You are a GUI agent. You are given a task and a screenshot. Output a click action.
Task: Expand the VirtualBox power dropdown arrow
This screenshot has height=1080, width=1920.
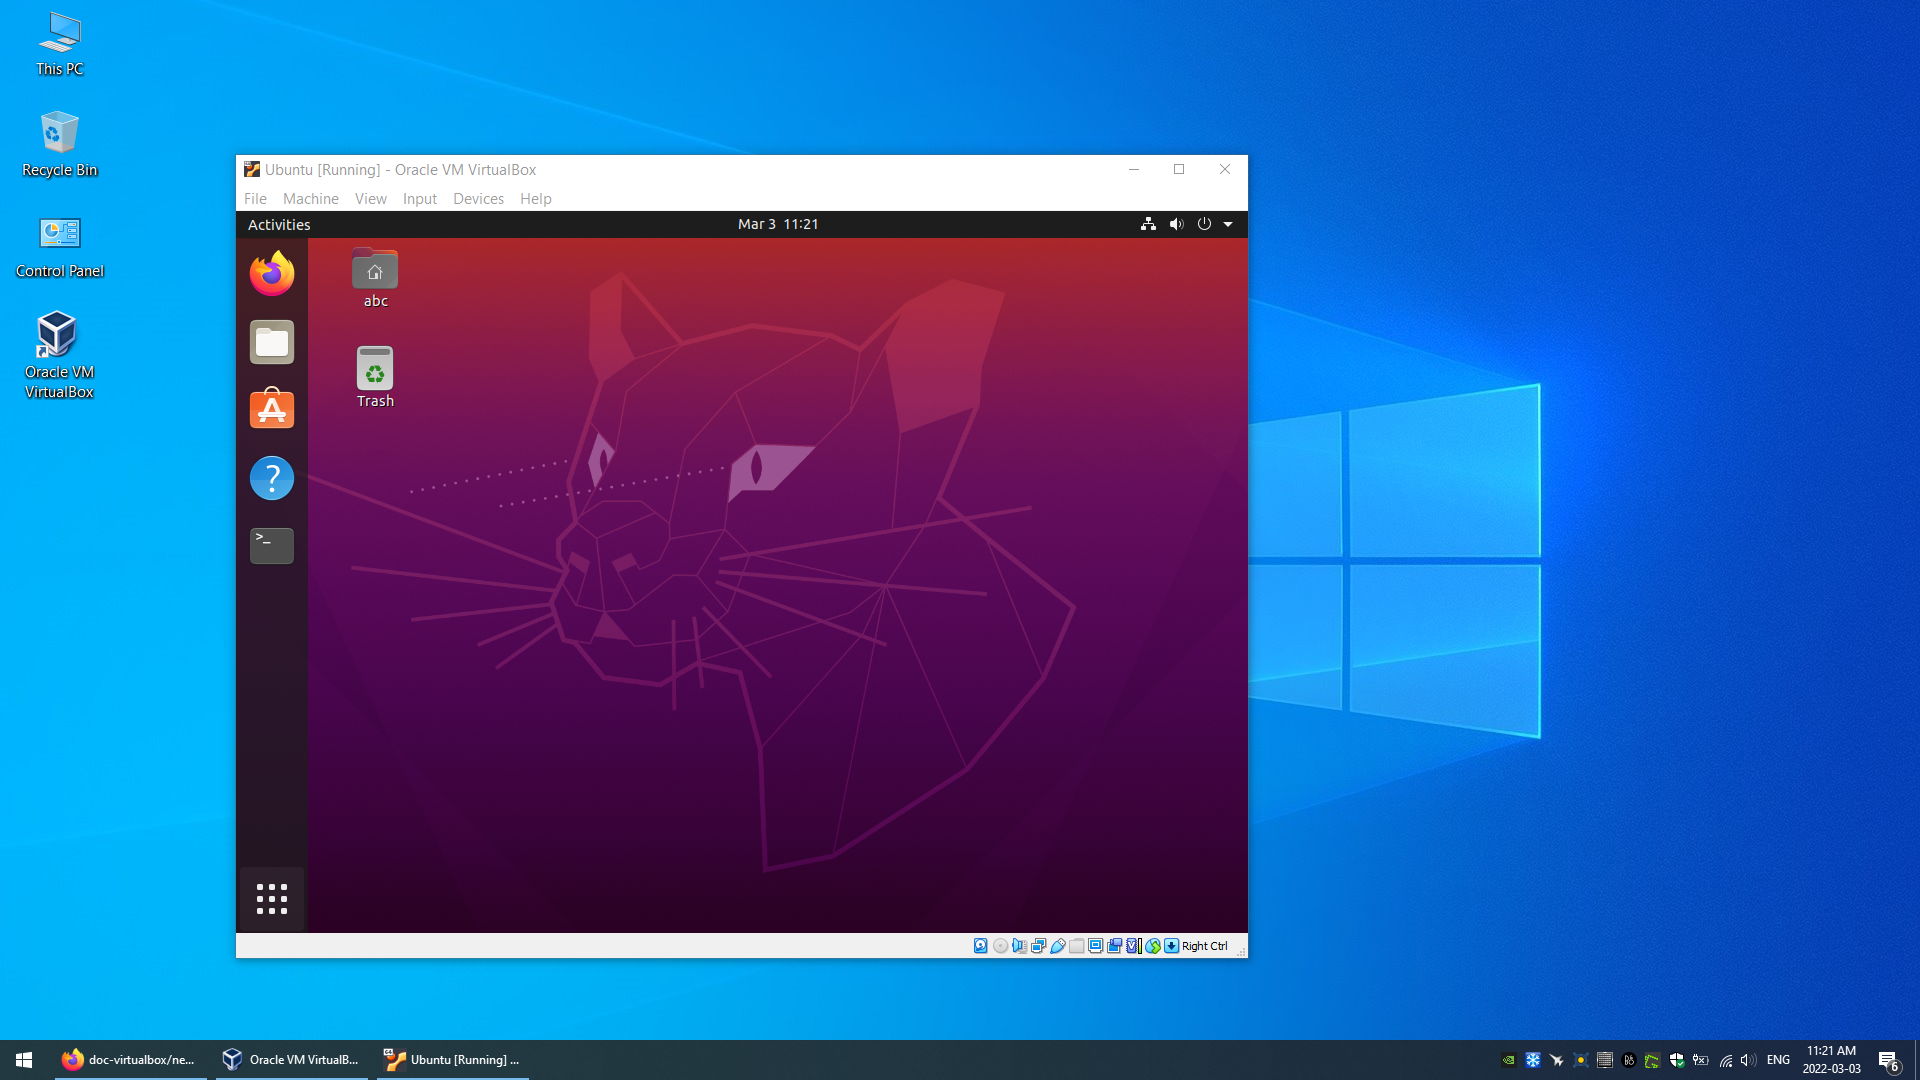coord(1228,224)
